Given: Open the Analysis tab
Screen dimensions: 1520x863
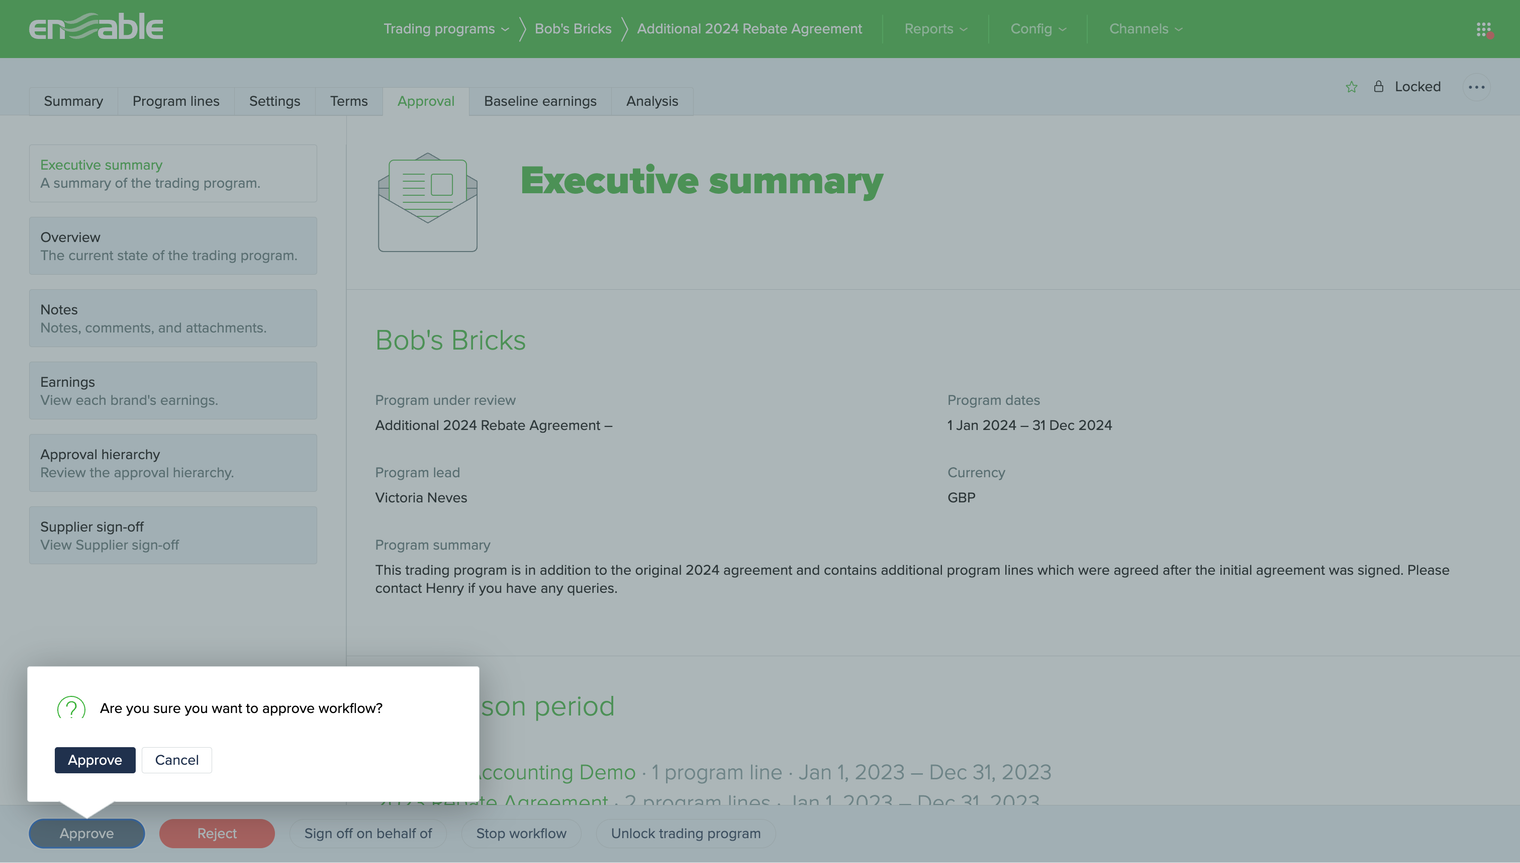Looking at the screenshot, I should tap(652, 101).
